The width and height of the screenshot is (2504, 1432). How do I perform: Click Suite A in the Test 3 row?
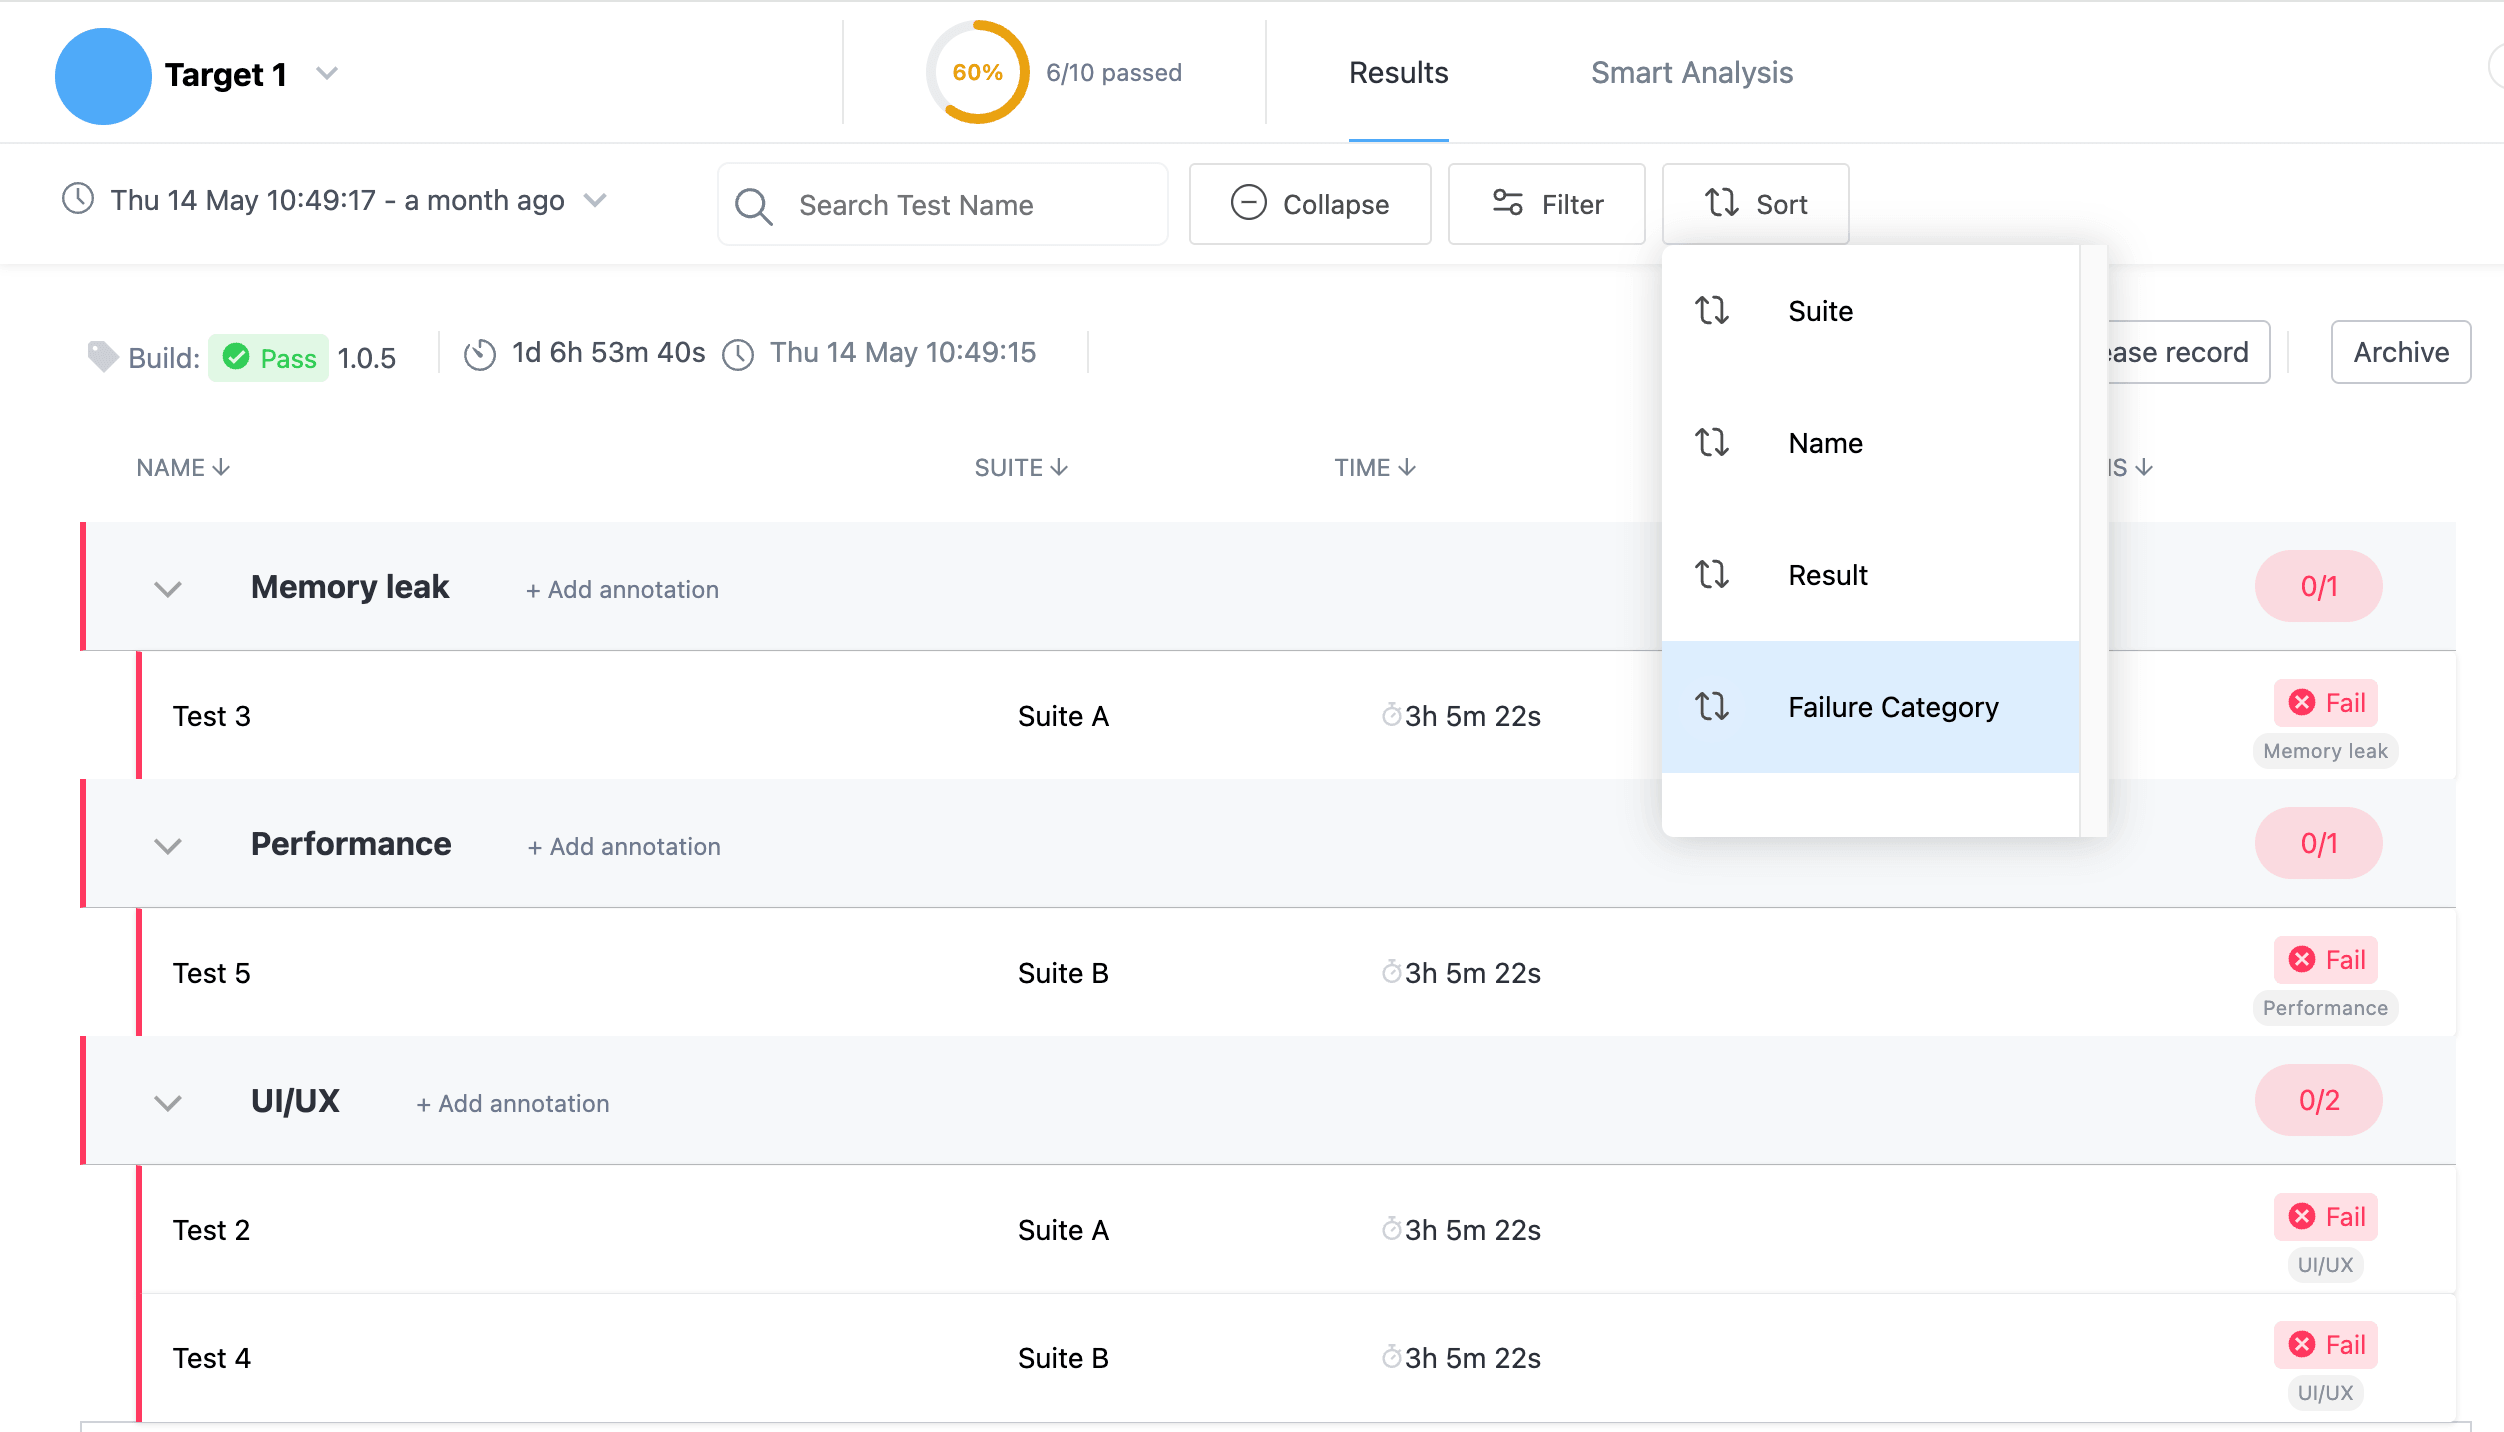[1063, 716]
